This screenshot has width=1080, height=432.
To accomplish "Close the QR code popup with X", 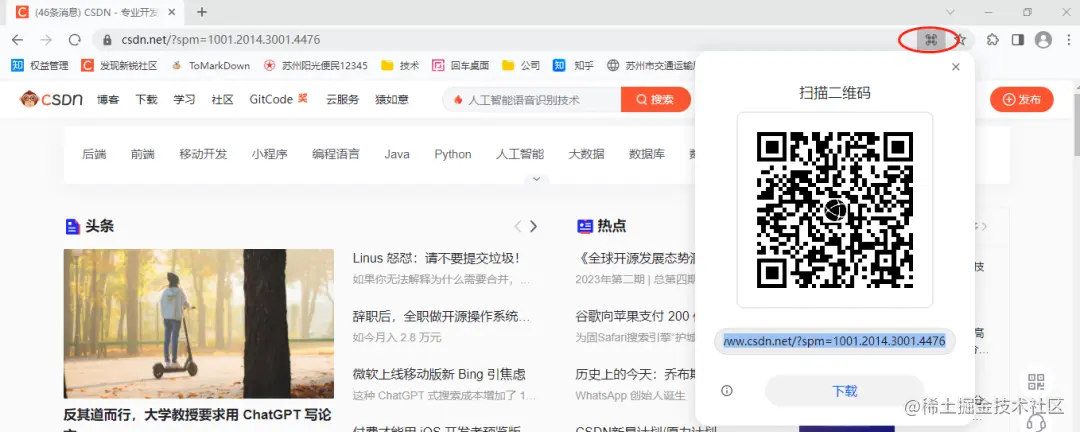I will (x=955, y=67).
